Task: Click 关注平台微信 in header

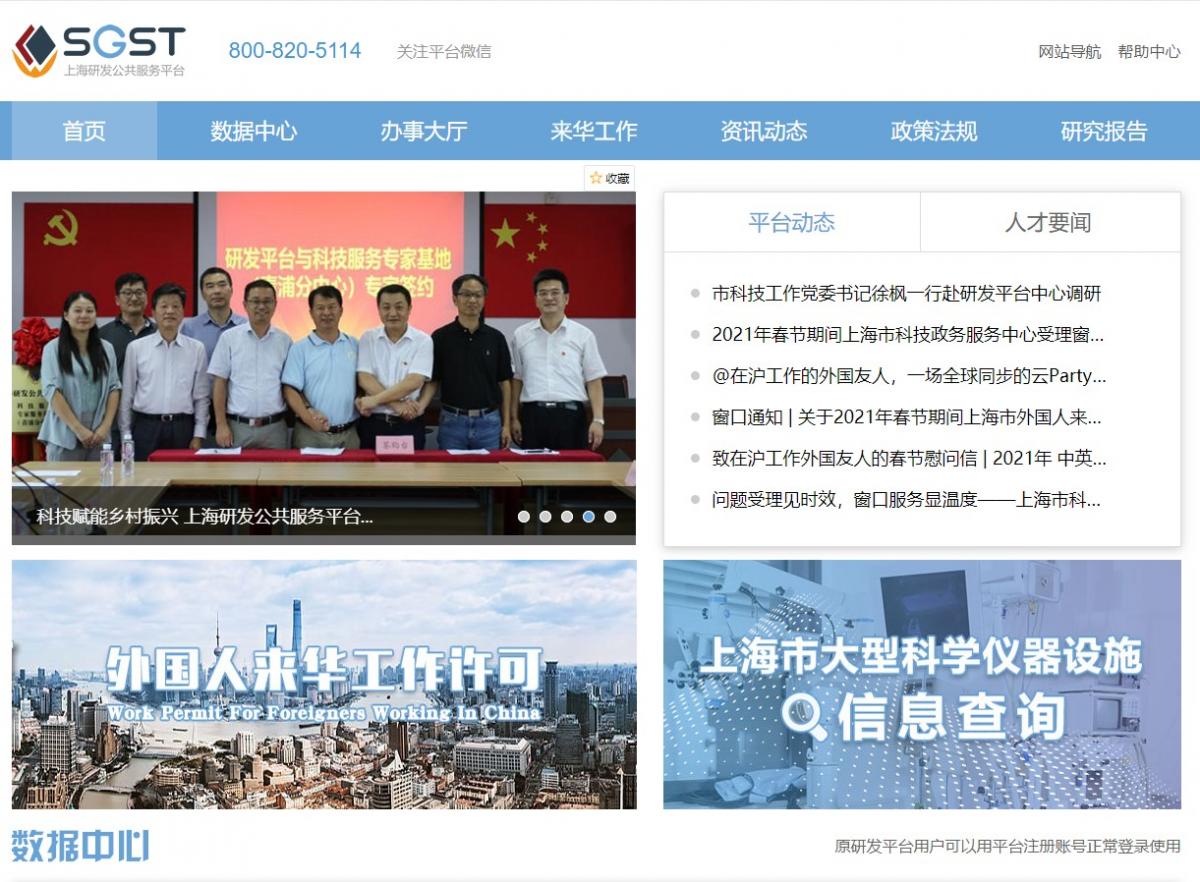Action: pyautogui.click(x=443, y=52)
